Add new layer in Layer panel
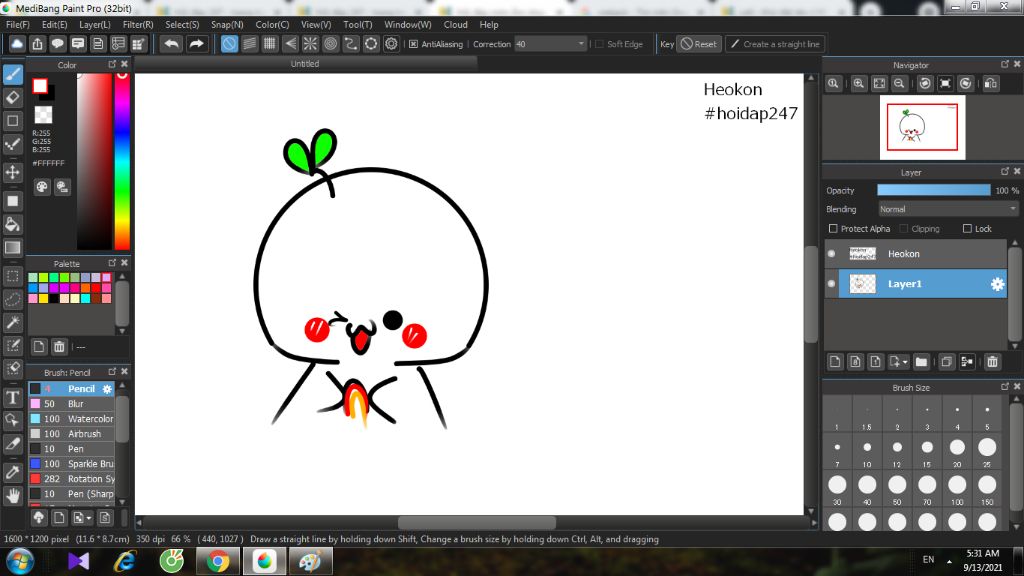The image size is (1024, 576). (835, 362)
